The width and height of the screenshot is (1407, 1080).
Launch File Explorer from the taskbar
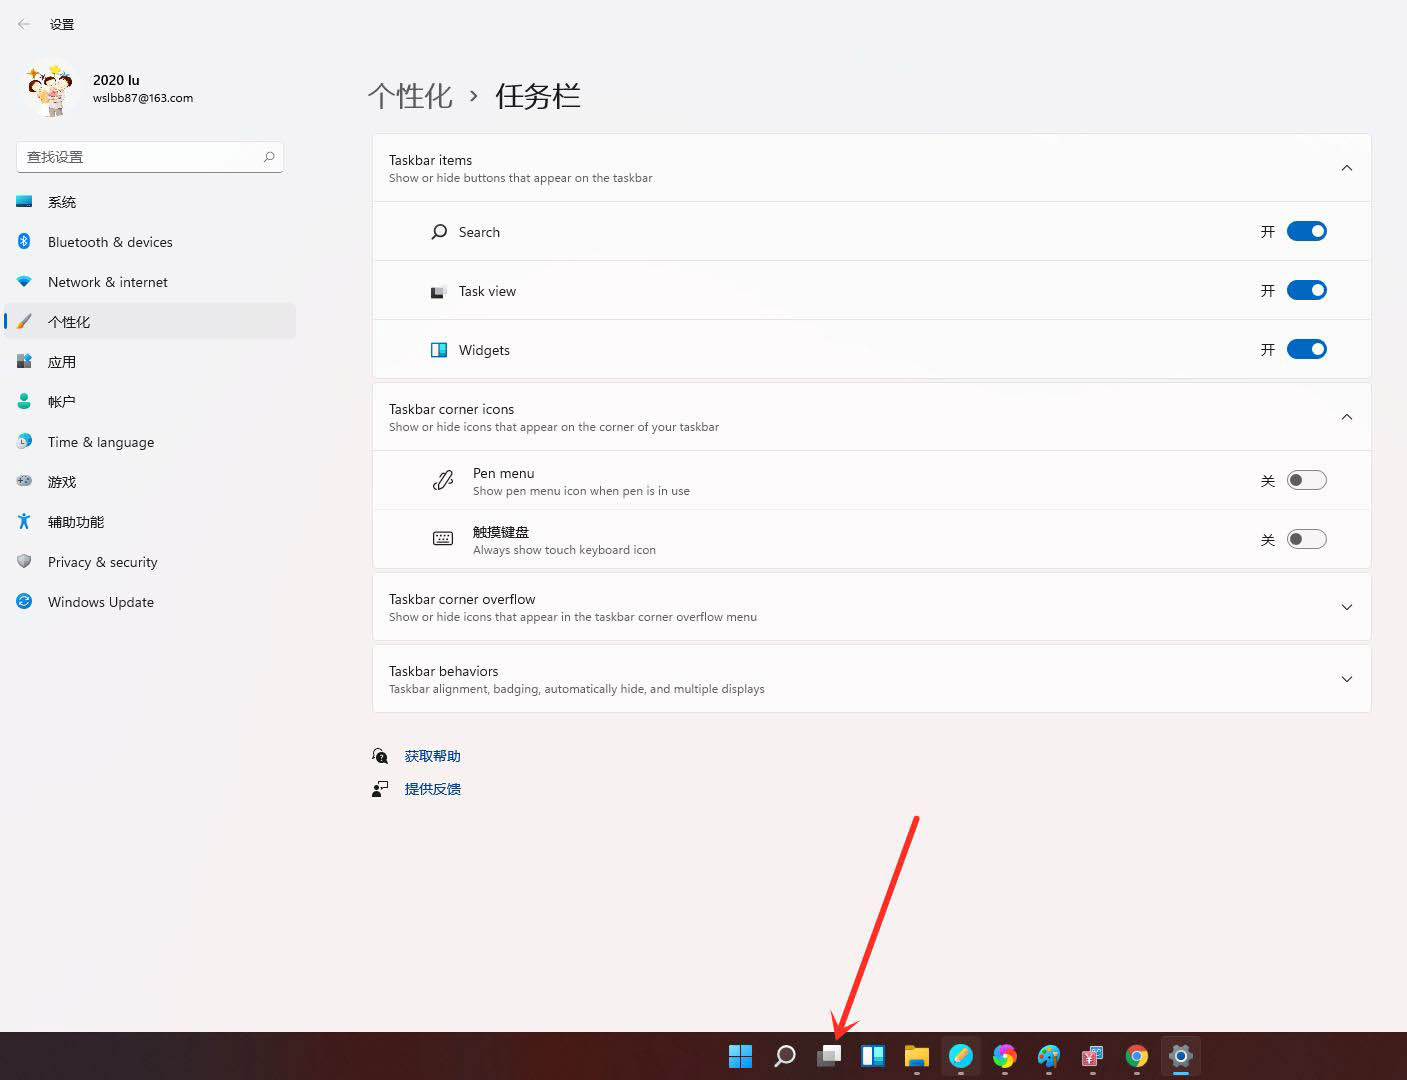pyautogui.click(x=916, y=1056)
